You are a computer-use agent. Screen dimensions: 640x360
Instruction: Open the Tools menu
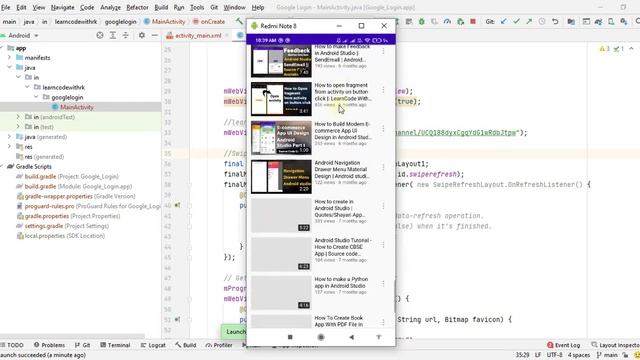point(197,7)
